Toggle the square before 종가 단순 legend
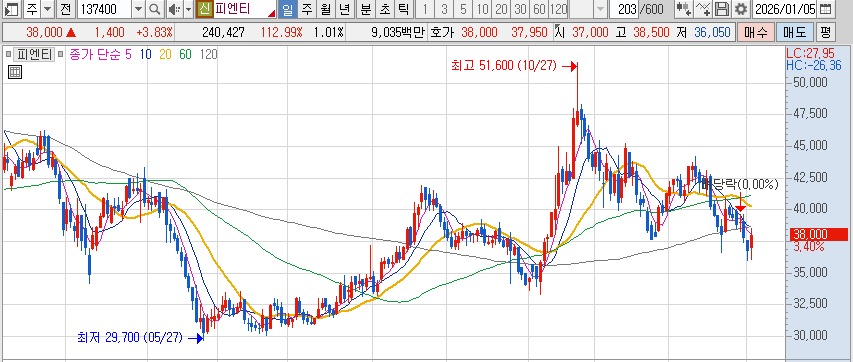853x362 pixels. pos(61,54)
